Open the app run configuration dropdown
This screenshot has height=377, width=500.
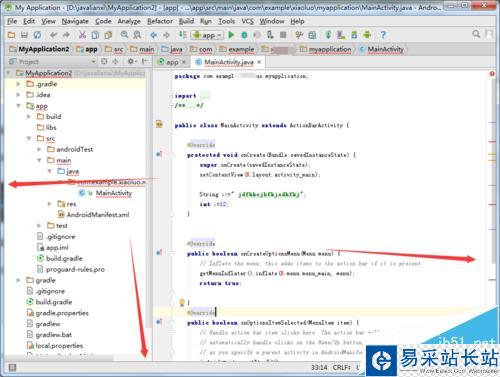pyautogui.click(x=207, y=35)
